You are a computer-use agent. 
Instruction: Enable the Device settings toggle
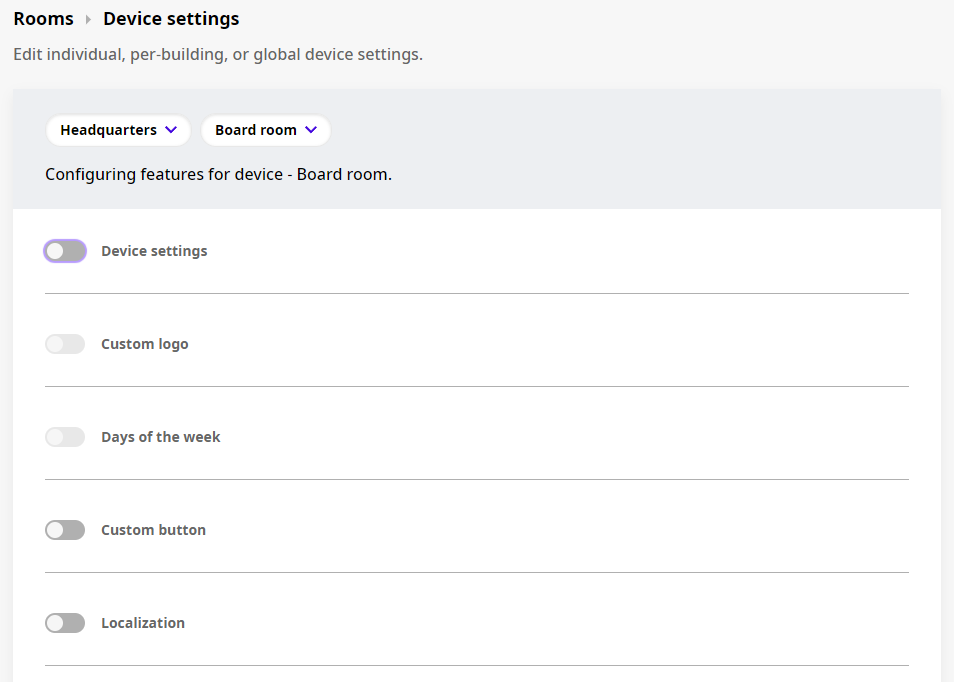[65, 250]
